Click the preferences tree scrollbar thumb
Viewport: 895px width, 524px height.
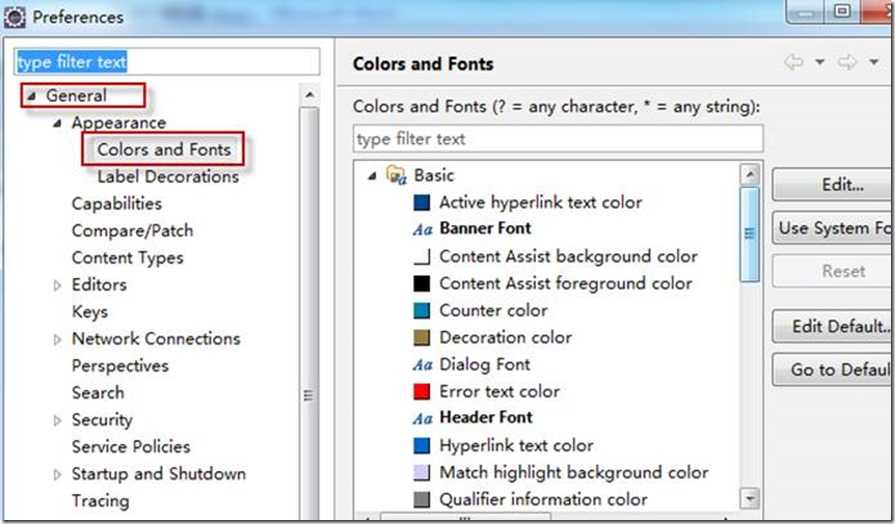pos(309,314)
